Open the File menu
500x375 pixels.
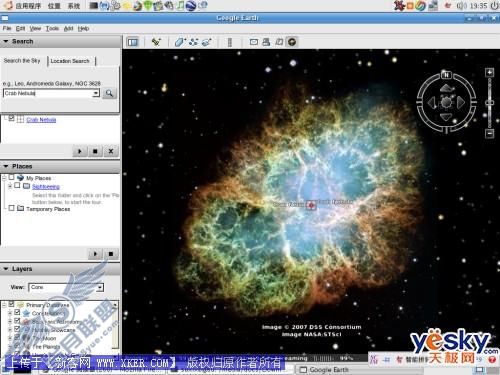(7, 28)
